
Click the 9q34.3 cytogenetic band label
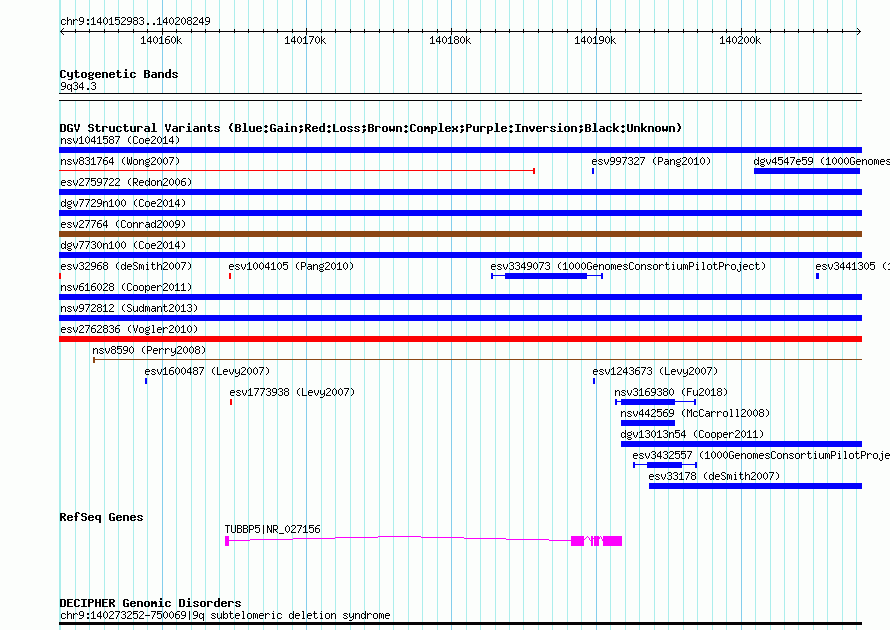[x=78, y=86]
